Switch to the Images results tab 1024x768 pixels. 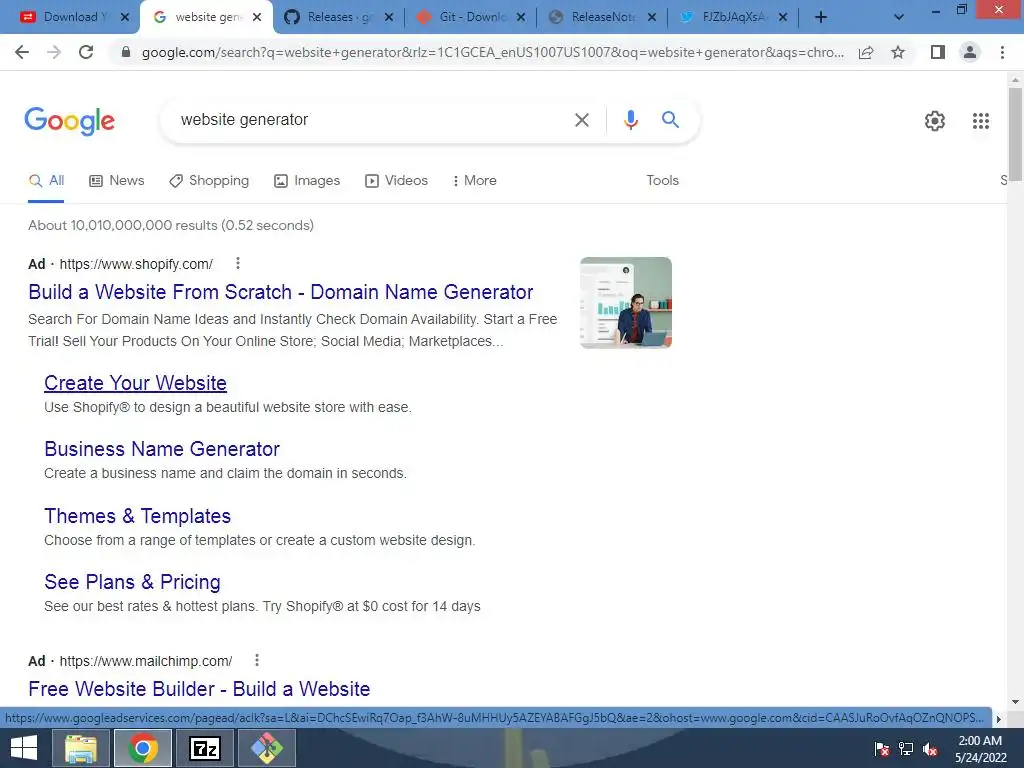pyautogui.click(x=307, y=181)
